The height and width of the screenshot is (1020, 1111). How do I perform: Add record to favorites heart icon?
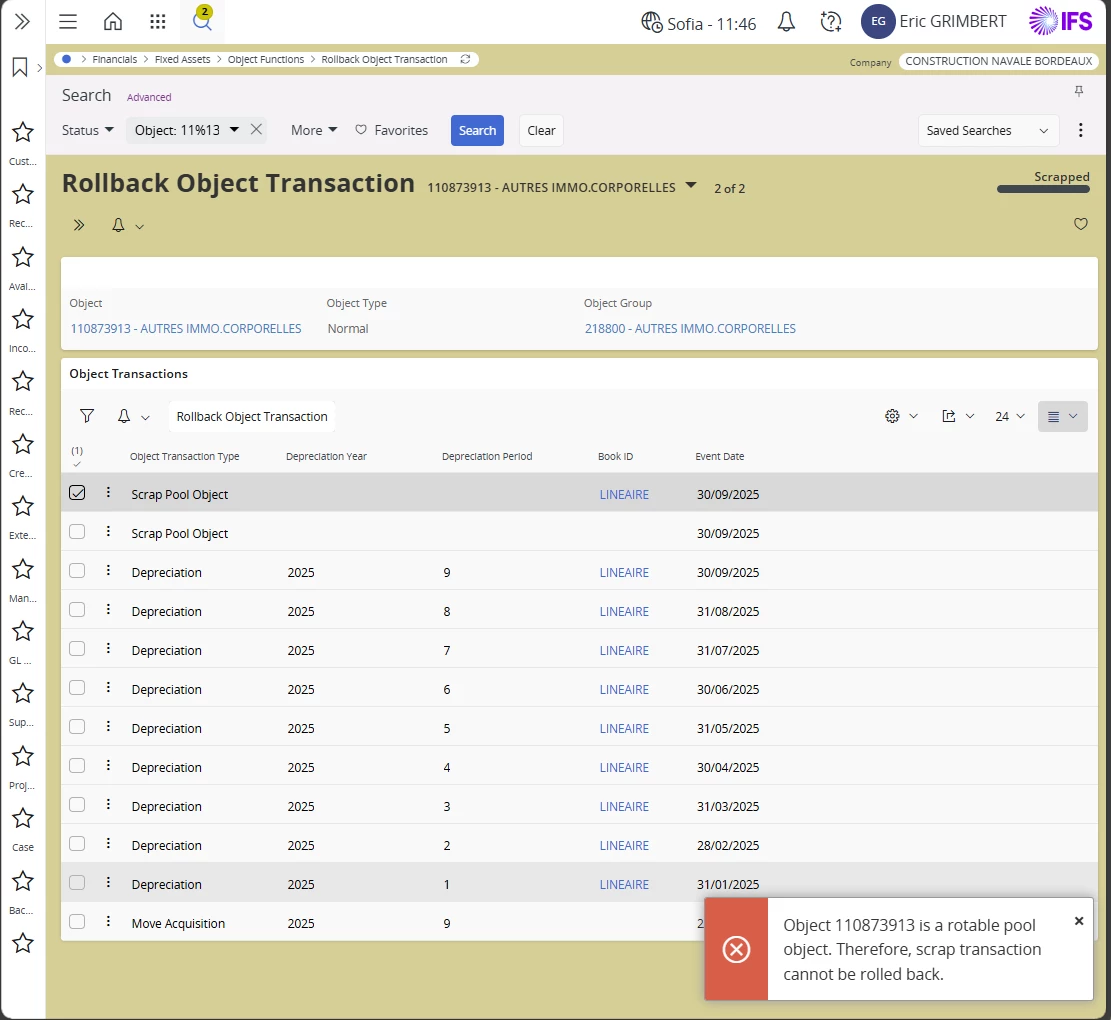[1081, 224]
